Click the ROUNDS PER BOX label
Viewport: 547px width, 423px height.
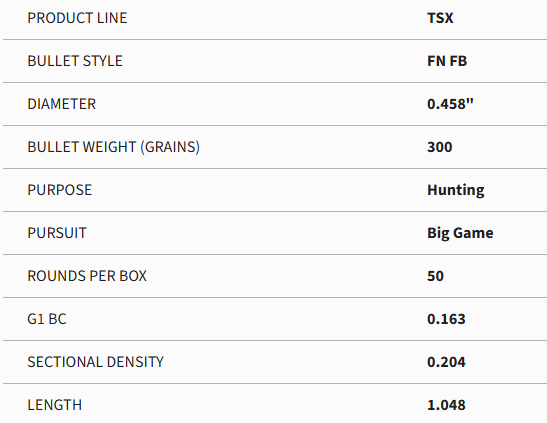tap(87, 276)
